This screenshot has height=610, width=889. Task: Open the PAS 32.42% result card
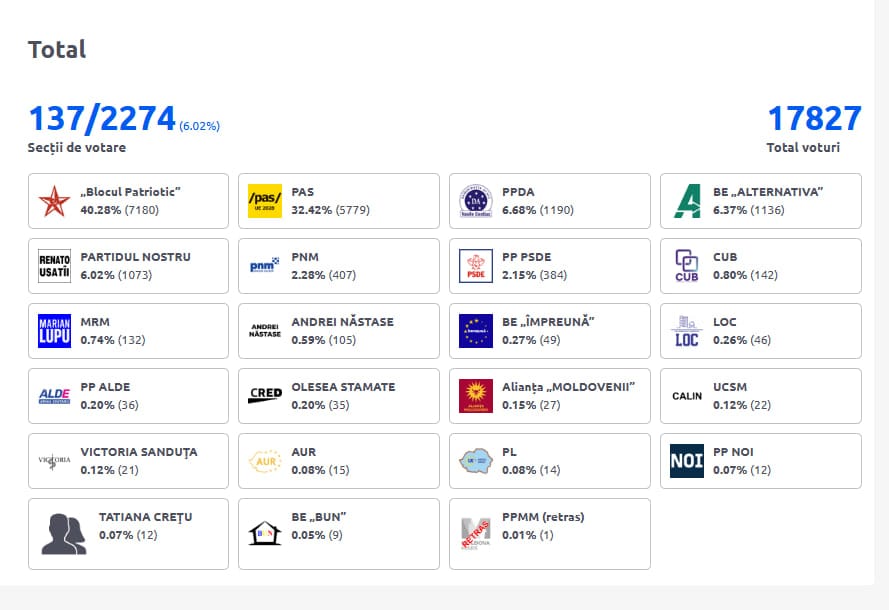[x=338, y=201]
